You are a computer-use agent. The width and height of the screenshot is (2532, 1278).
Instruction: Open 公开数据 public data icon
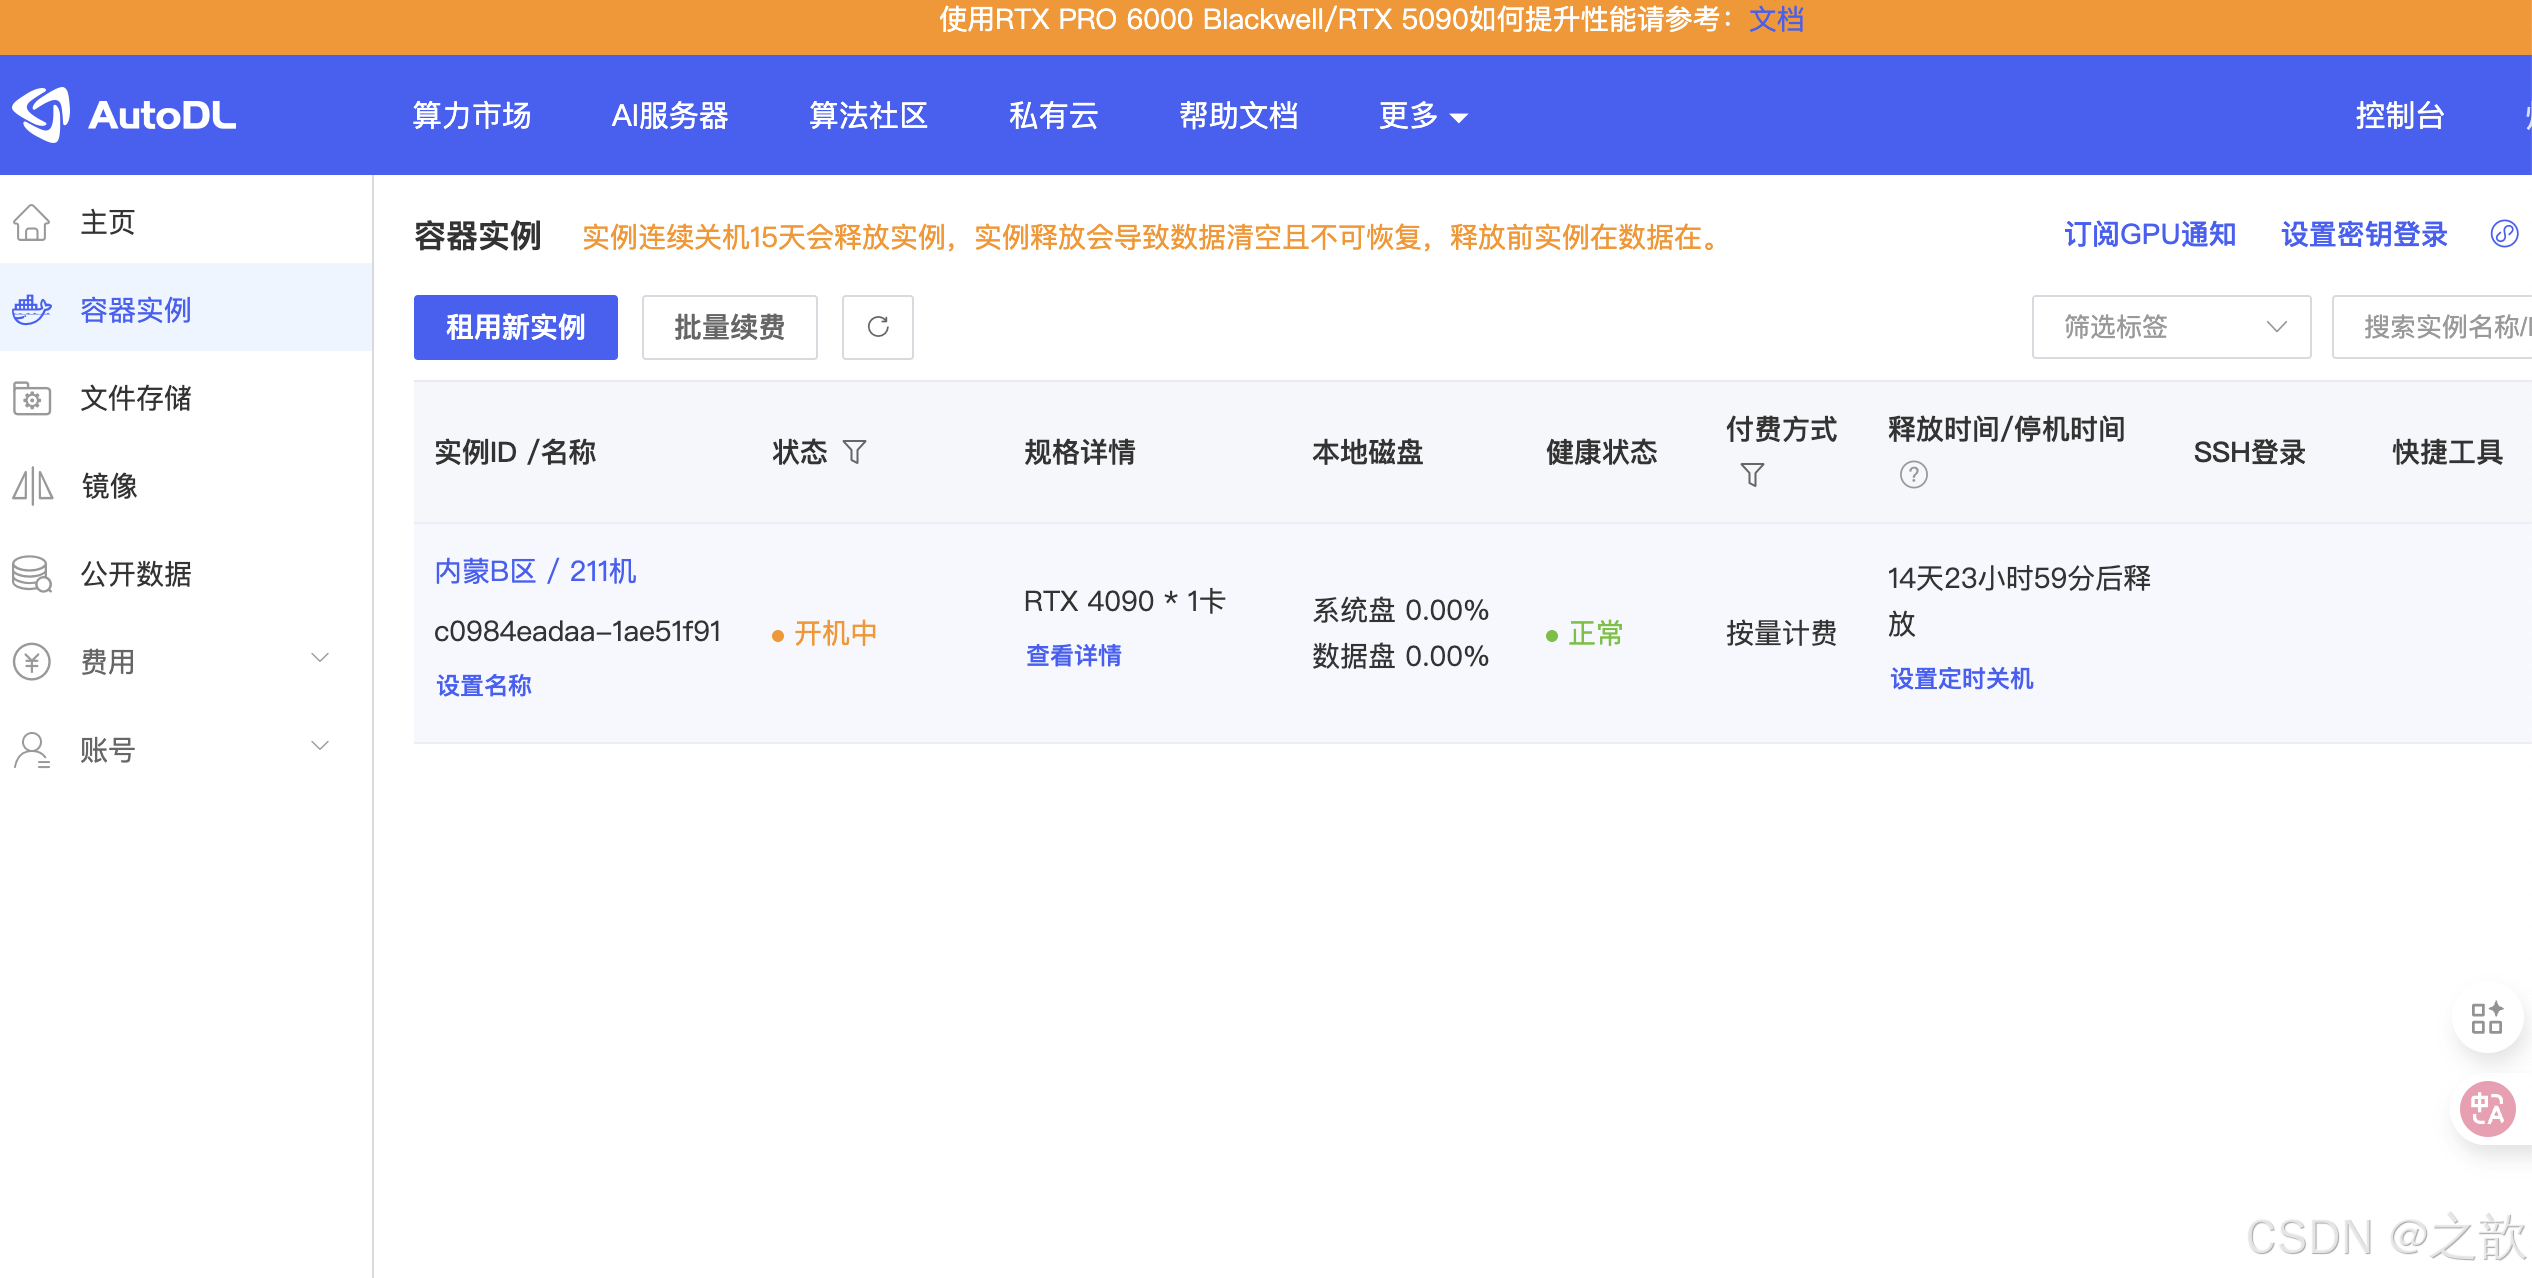tap(31, 574)
